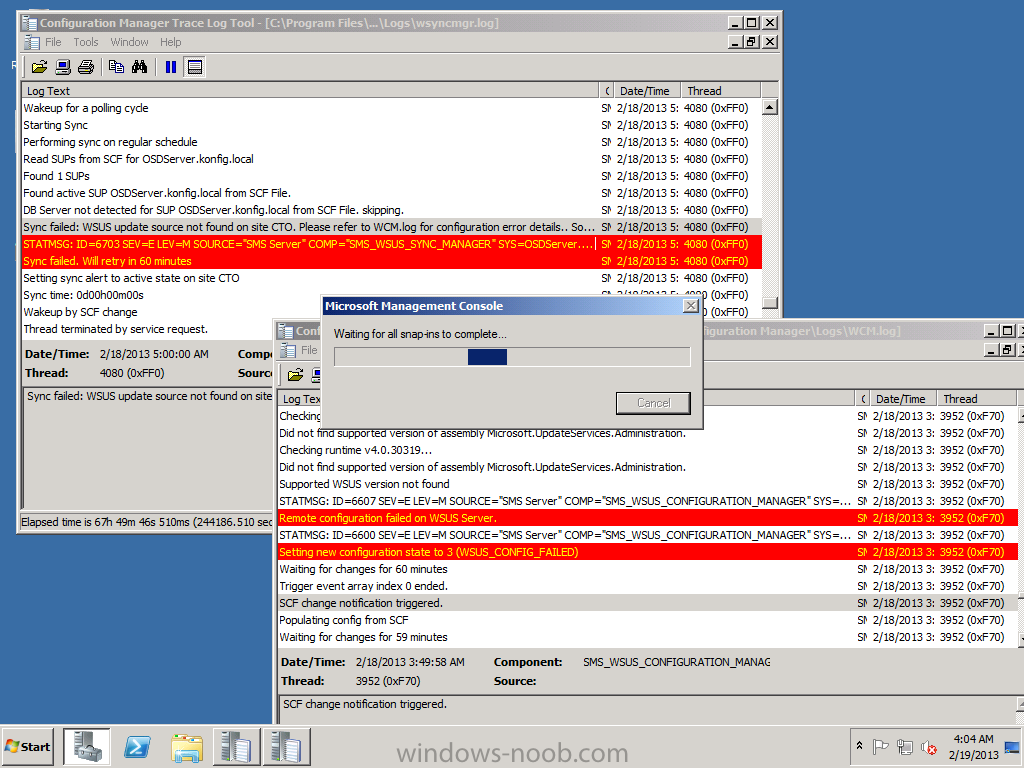The height and width of the screenshot is (768, 1024).
Task: Click the '2/18/2013 3:49:58 AM' Date/Time value
Action: [410, 662]
